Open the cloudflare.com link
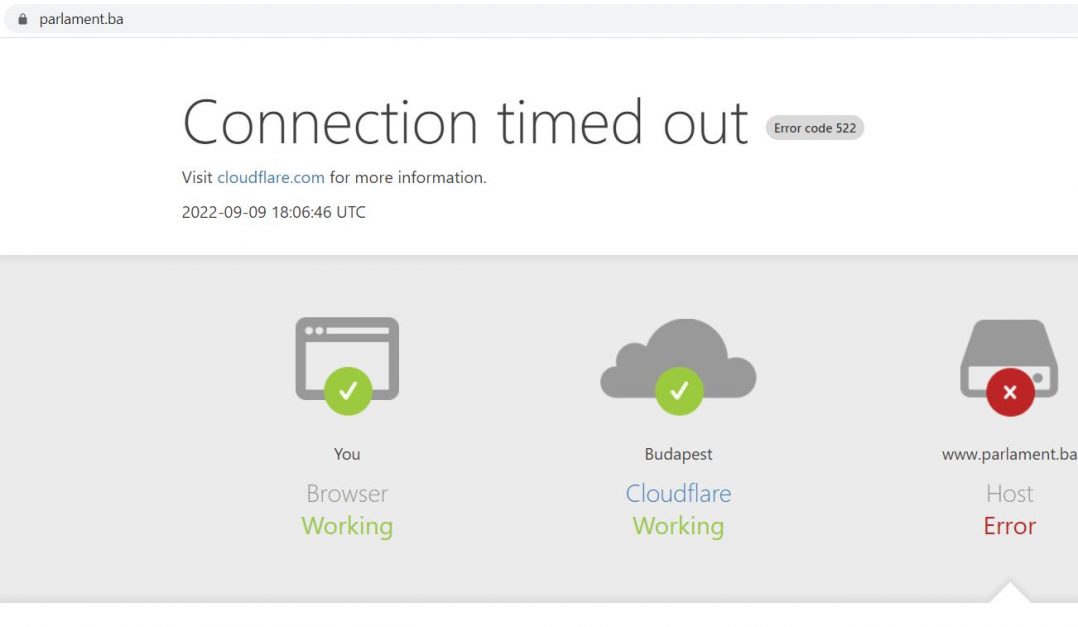 pos(271,177)
